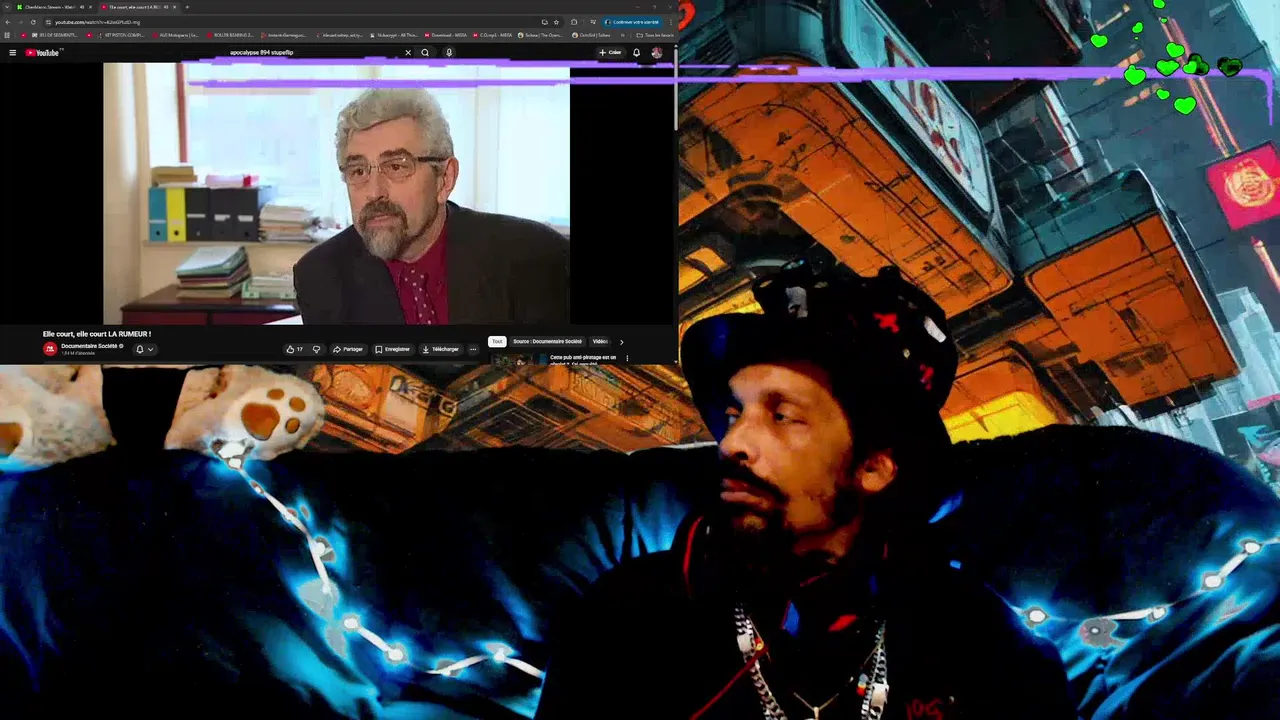1280x720 pixels.
Task: Open the YouTube account avatar menu
Action: [x=657, y=53]
